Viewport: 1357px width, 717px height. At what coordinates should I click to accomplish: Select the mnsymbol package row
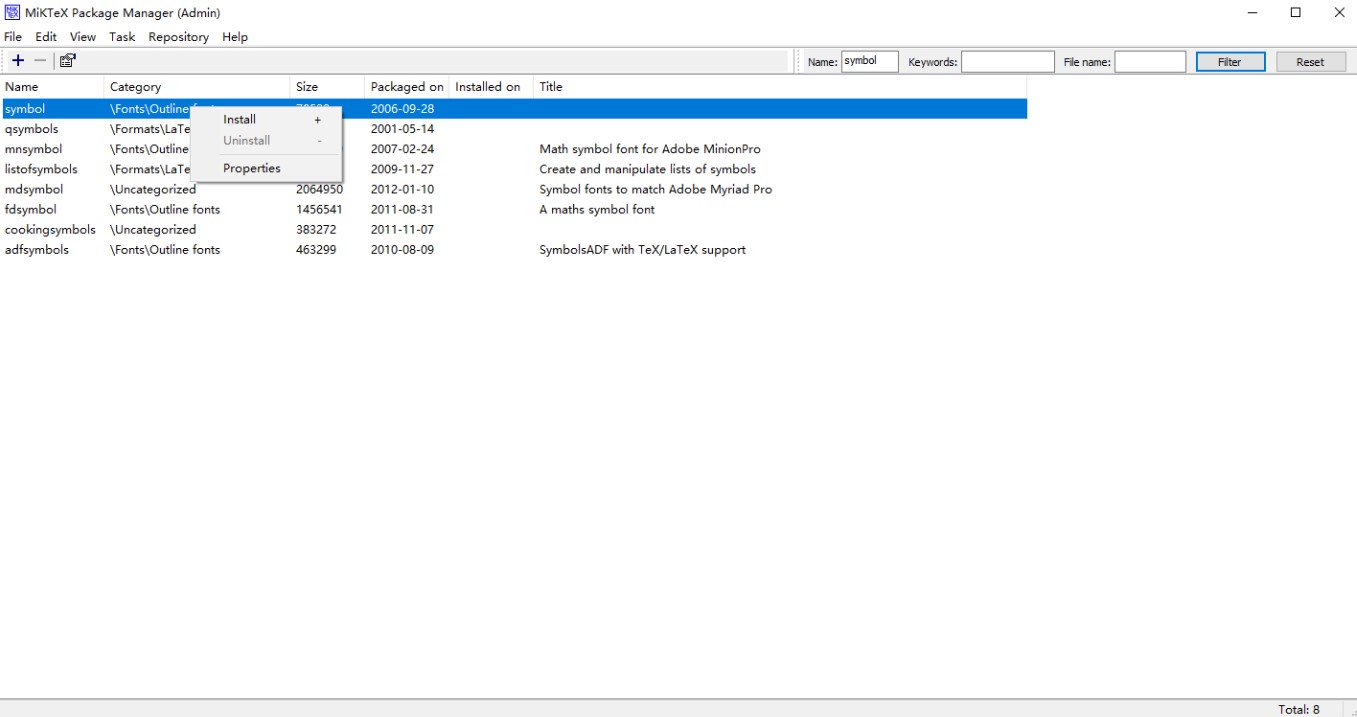pyautogui.click(x=513, y=149)
